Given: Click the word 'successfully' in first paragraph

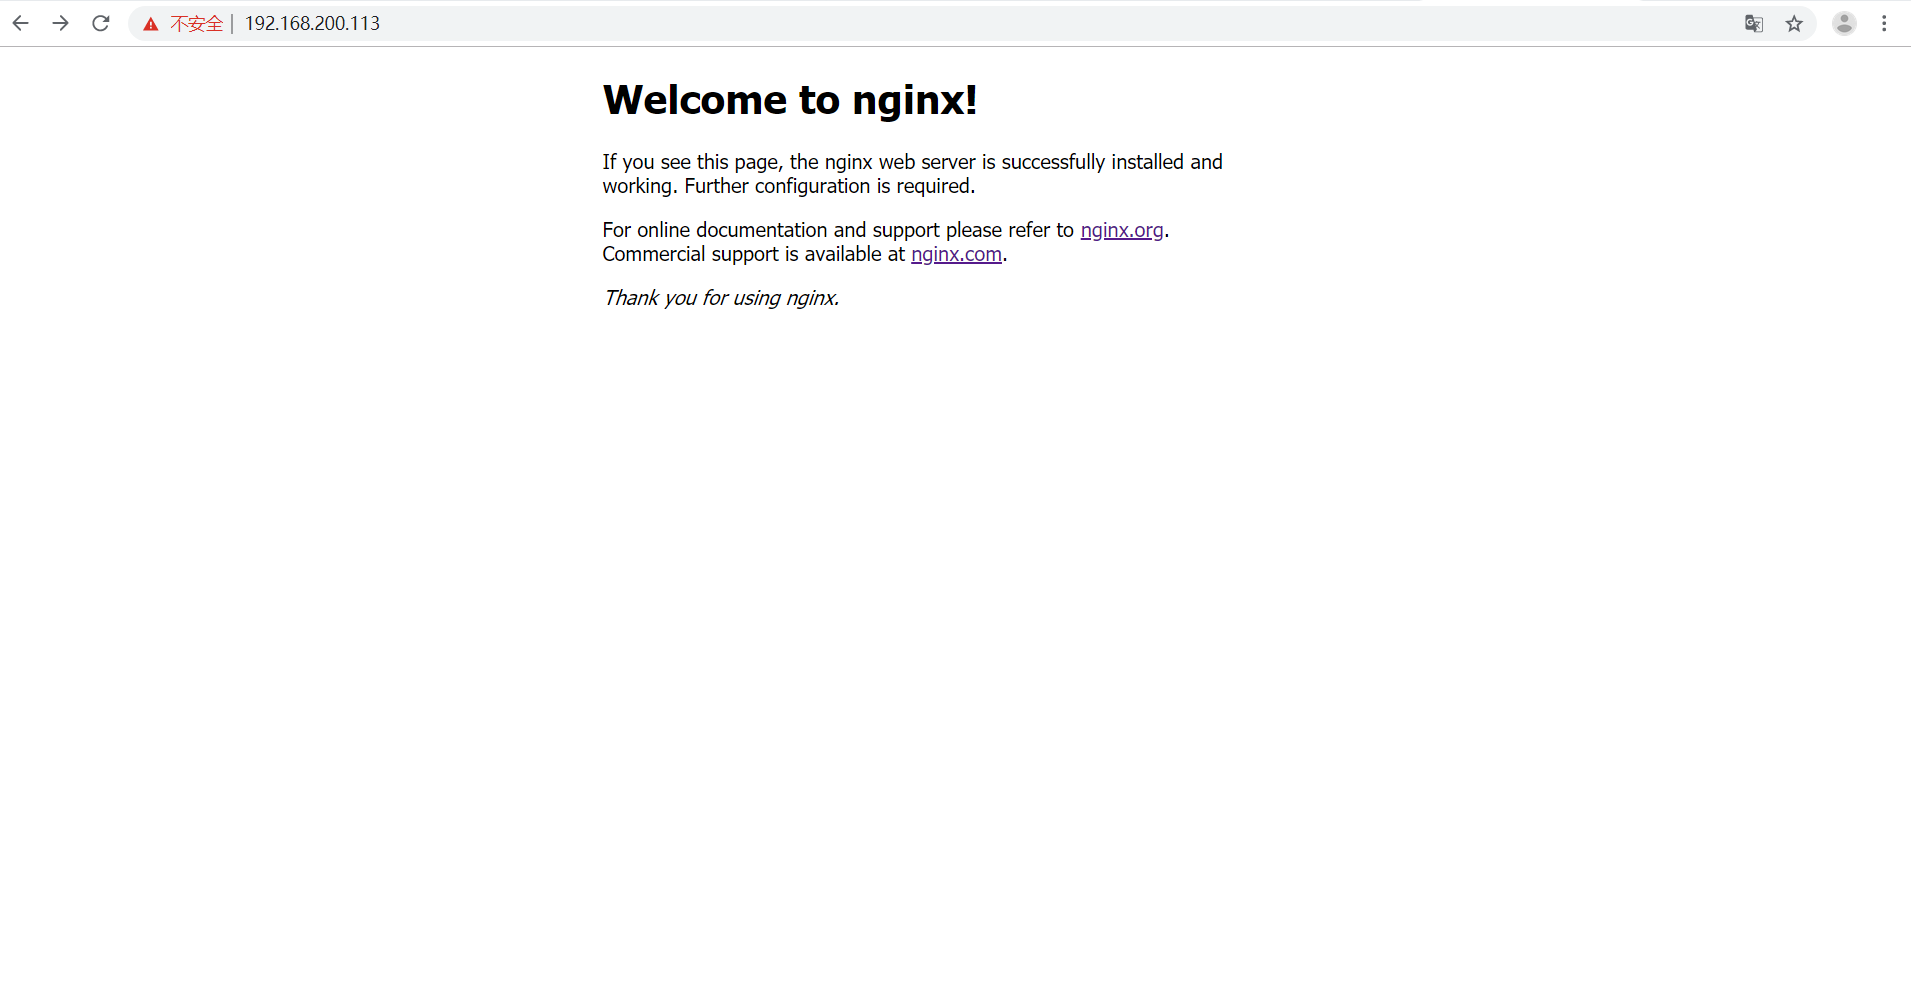Looking at the screenshot, I should pos(1052,162).
